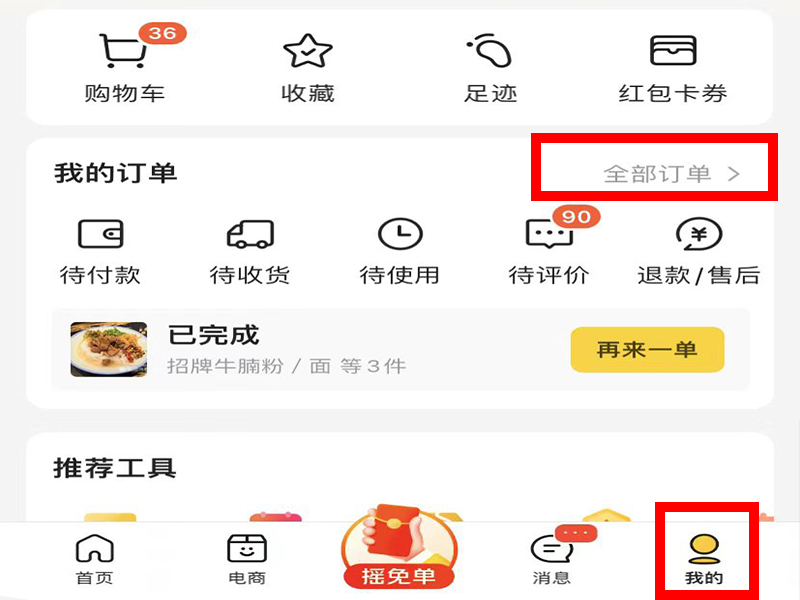The height and width of the screenshot is (600, 800).
Task: Open 收藏 favorites star icon
Action: coord(308,51)
